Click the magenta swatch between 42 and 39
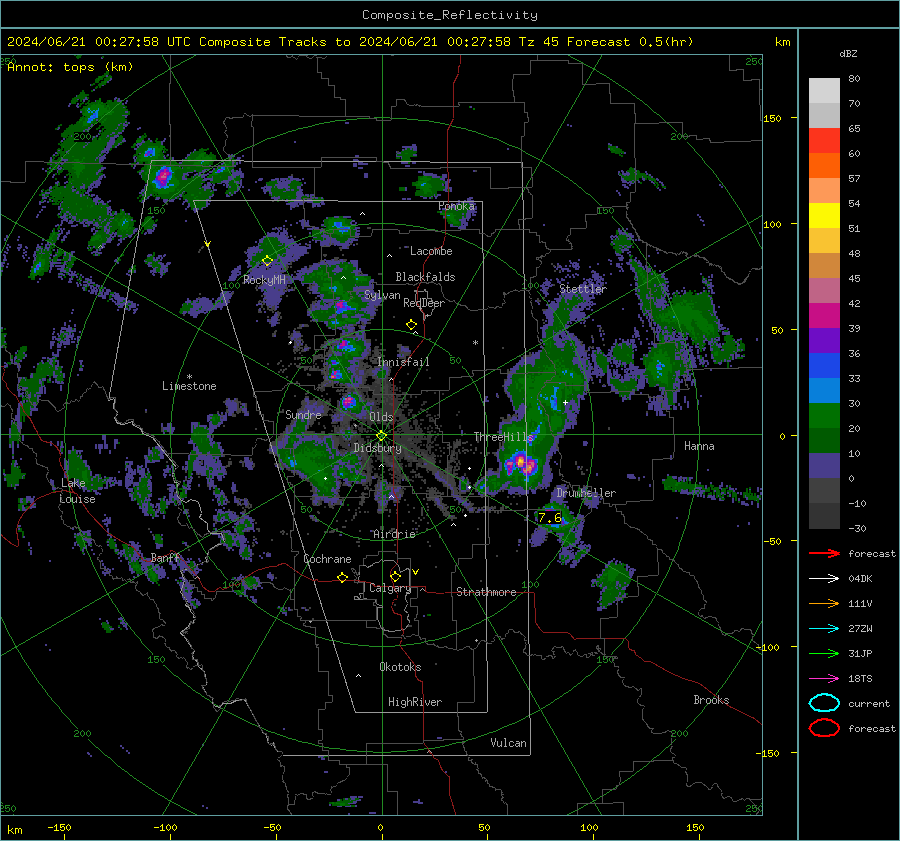 click(824, 315)
